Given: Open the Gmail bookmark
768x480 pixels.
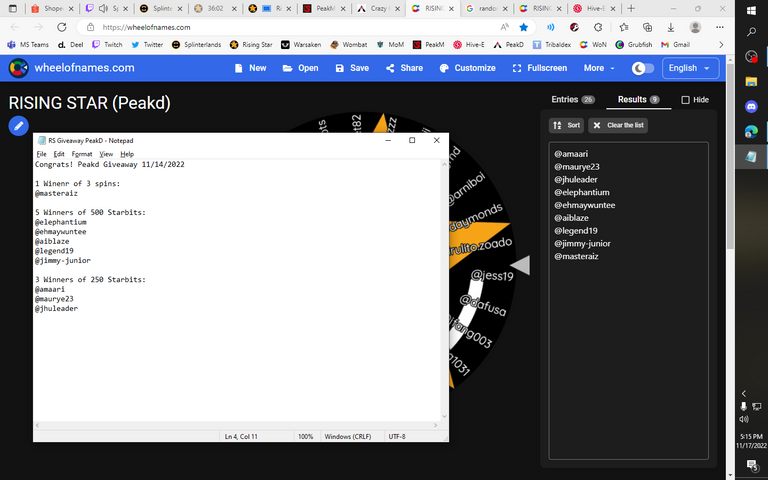Looking at the screenshot, I should coord(675,45).
